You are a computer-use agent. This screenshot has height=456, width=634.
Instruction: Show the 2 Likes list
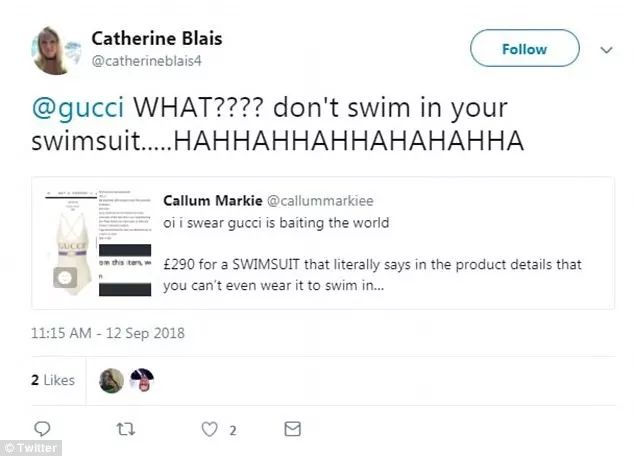coord(52,380)
